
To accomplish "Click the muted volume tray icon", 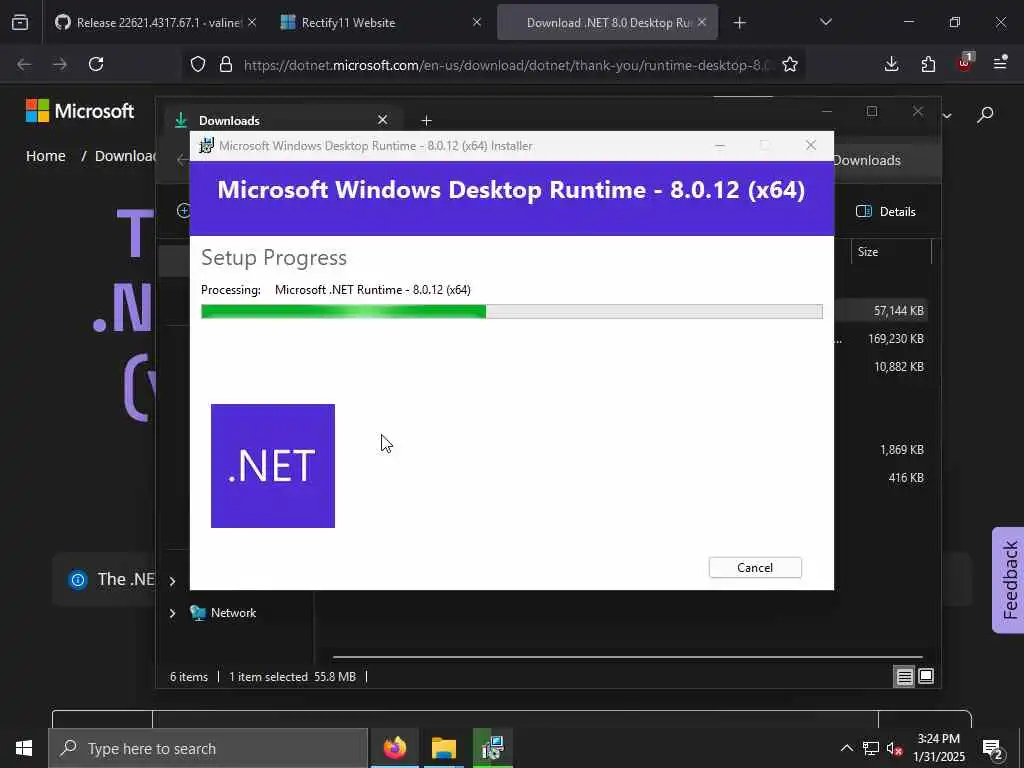I will point(894,748).
